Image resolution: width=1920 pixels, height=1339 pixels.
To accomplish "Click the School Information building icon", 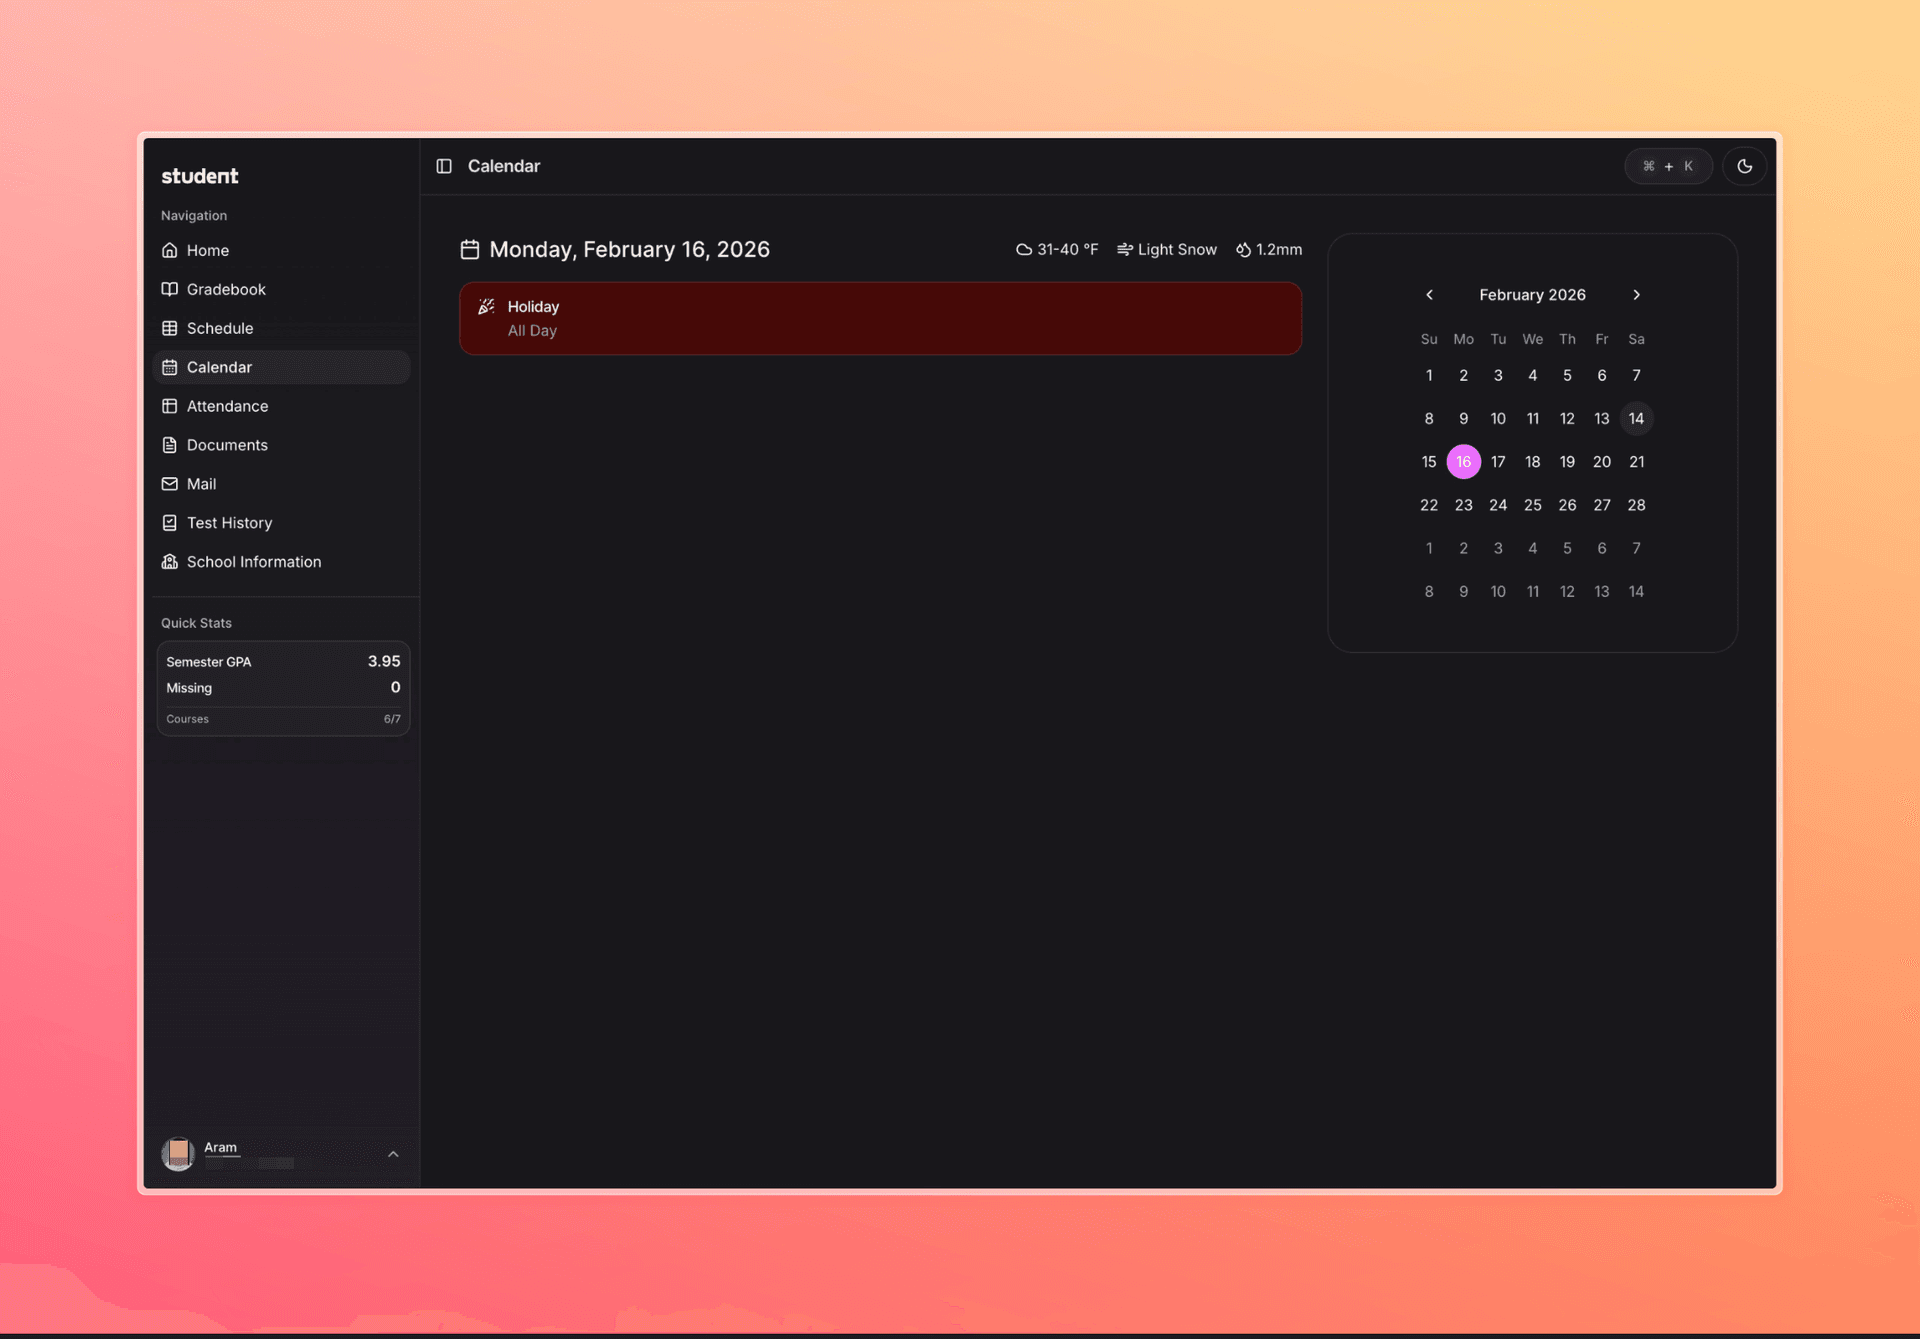I will (x=170, y=562).
